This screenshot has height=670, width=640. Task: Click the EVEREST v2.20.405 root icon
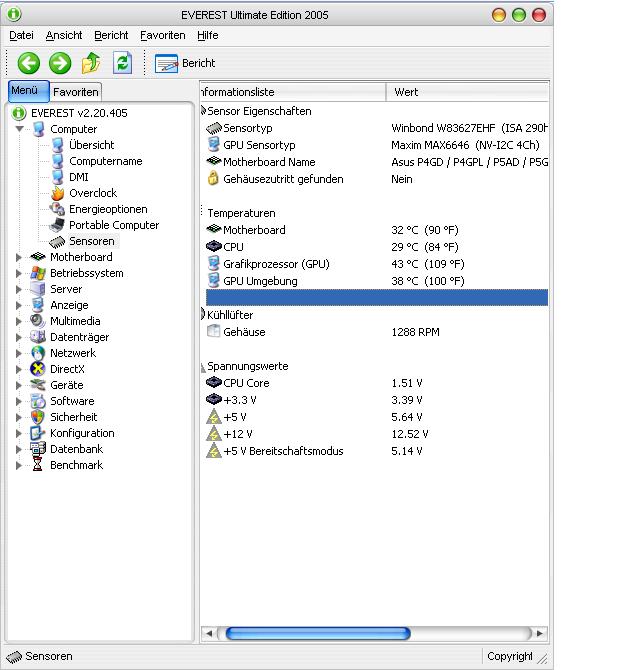pos(19,113)
